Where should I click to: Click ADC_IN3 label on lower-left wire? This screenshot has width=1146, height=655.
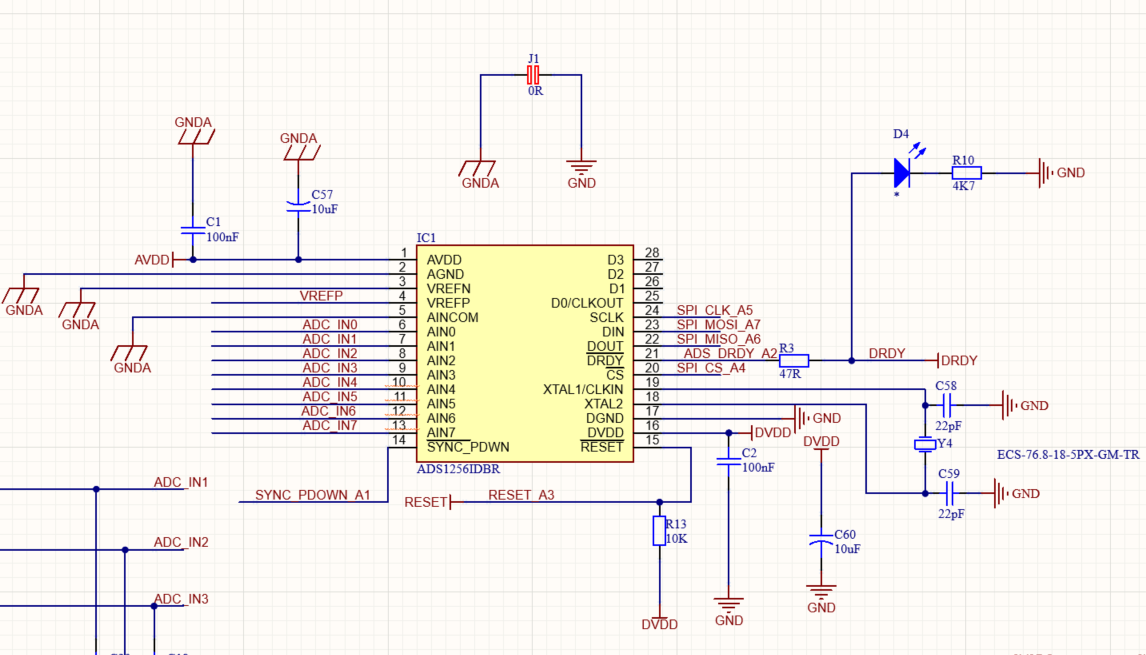[x=181, y=599]
